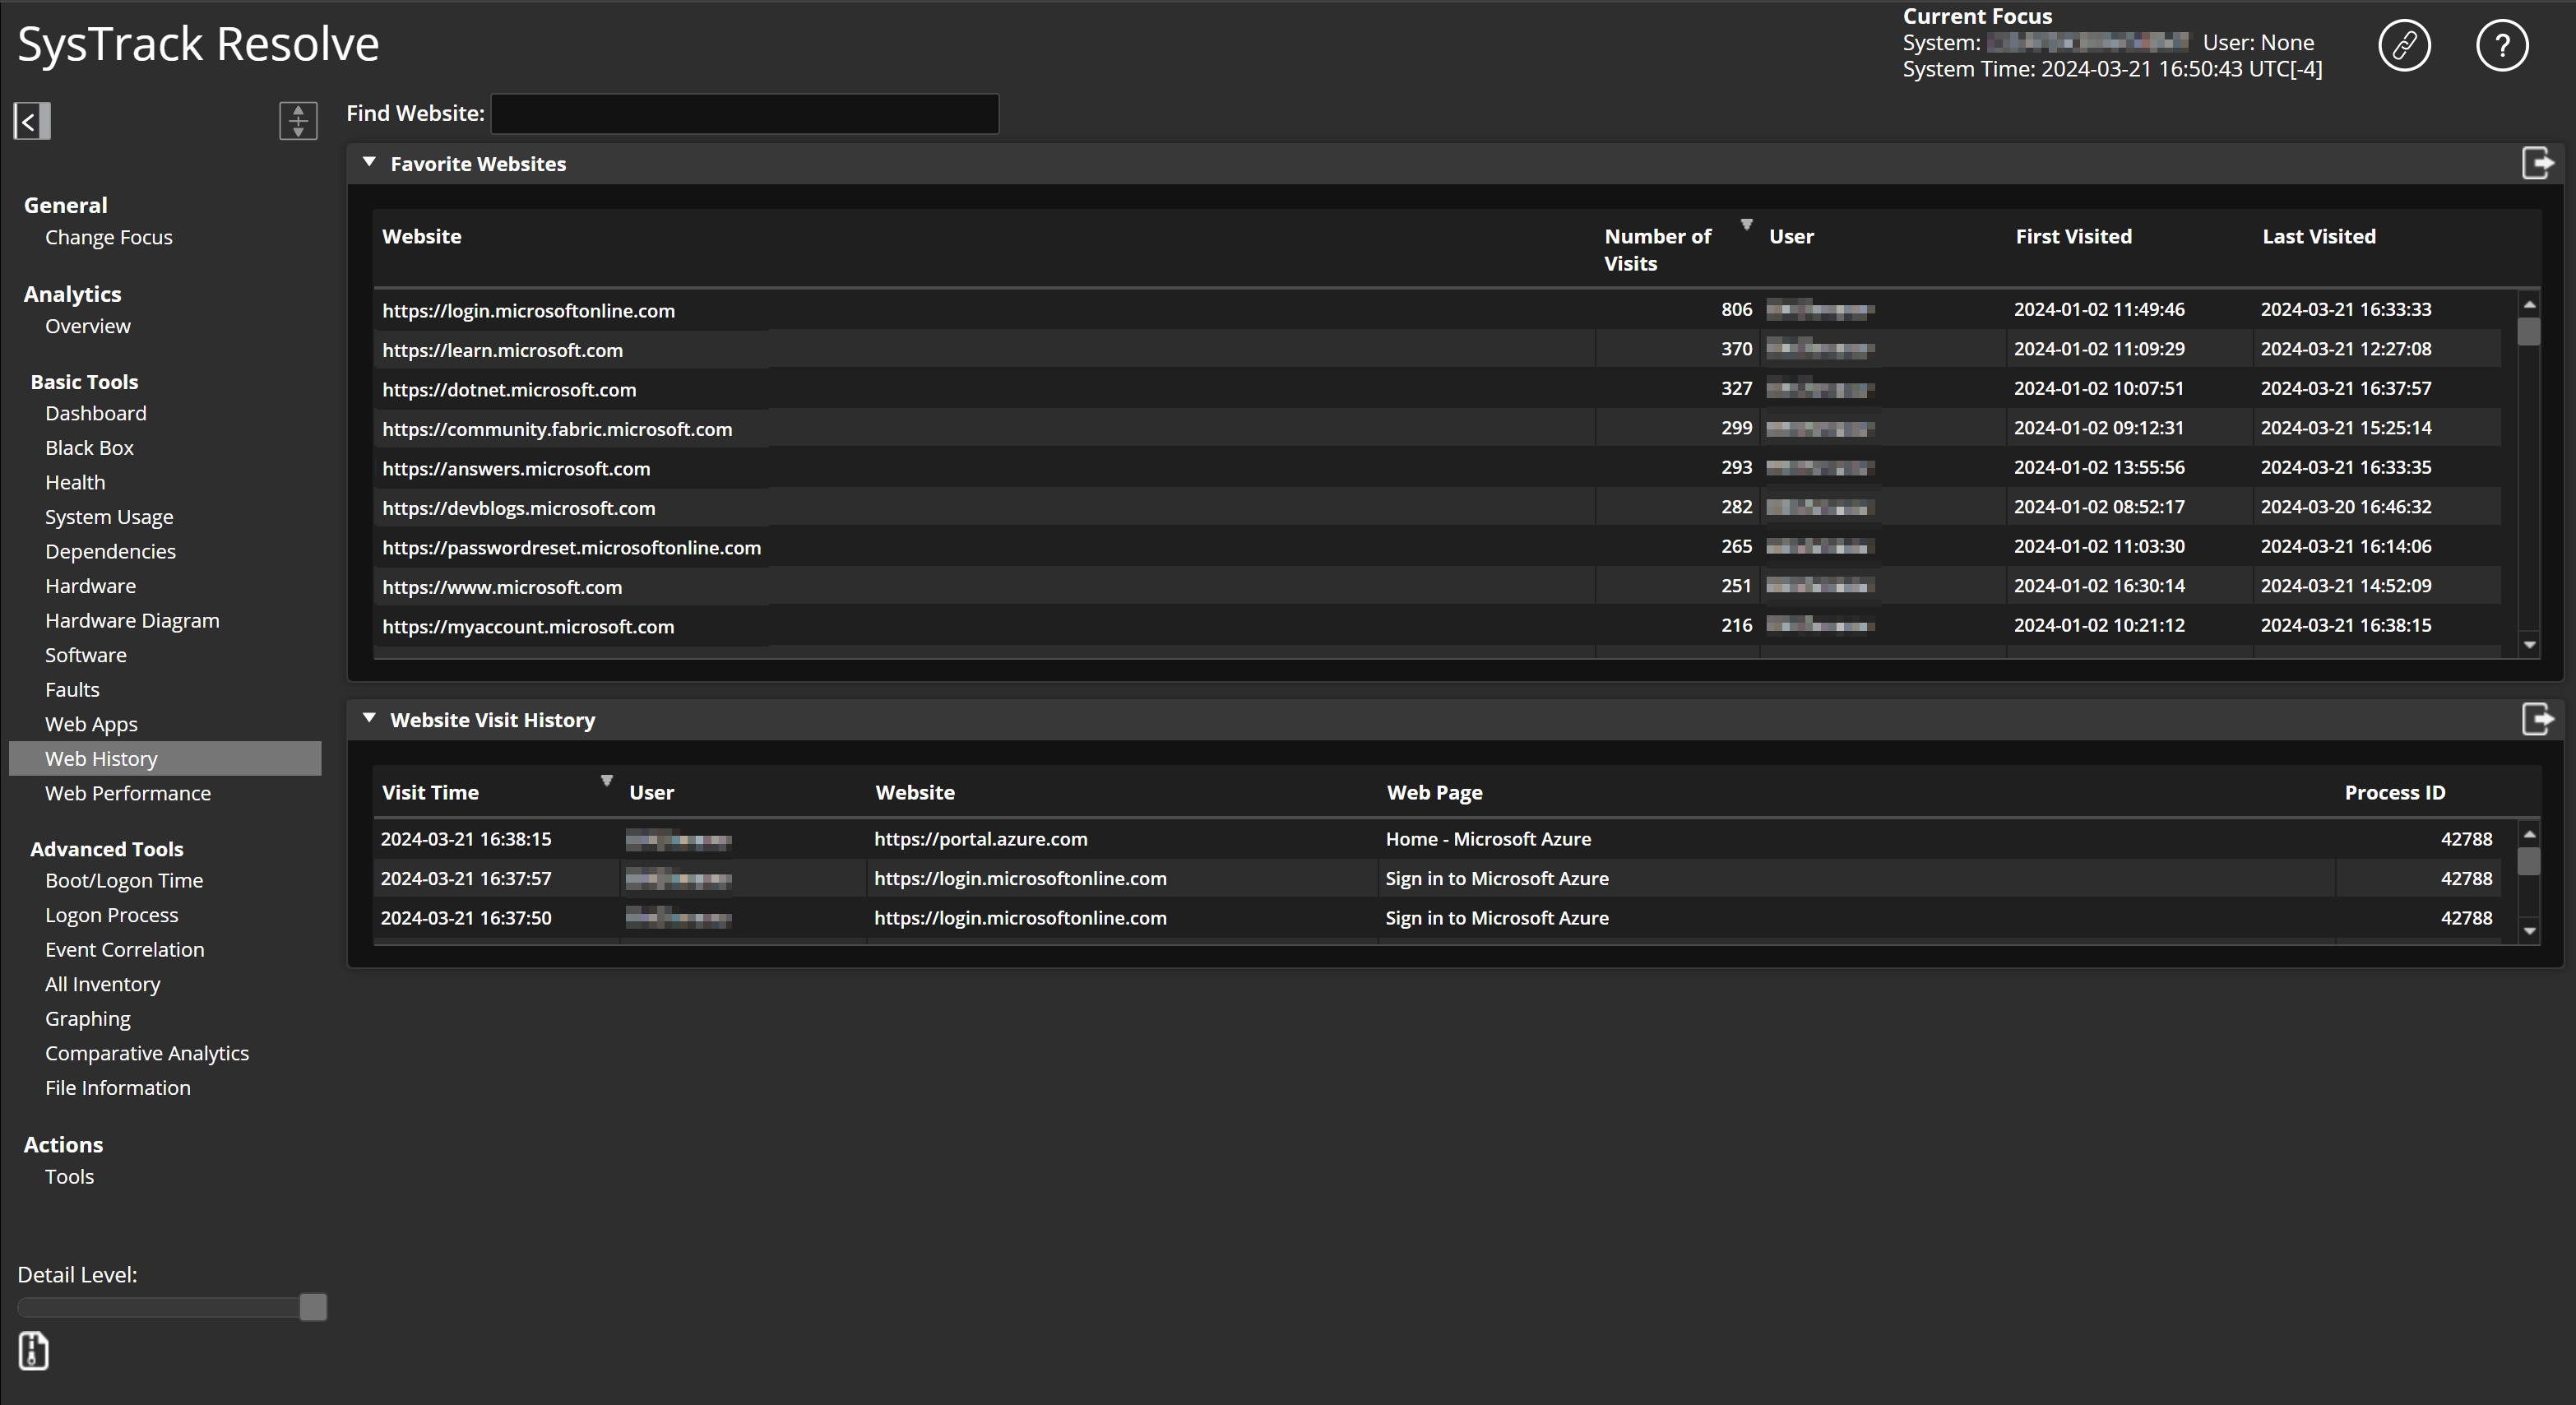
Task: Click the expand/collapse sections icon
Action: point(298,121)
